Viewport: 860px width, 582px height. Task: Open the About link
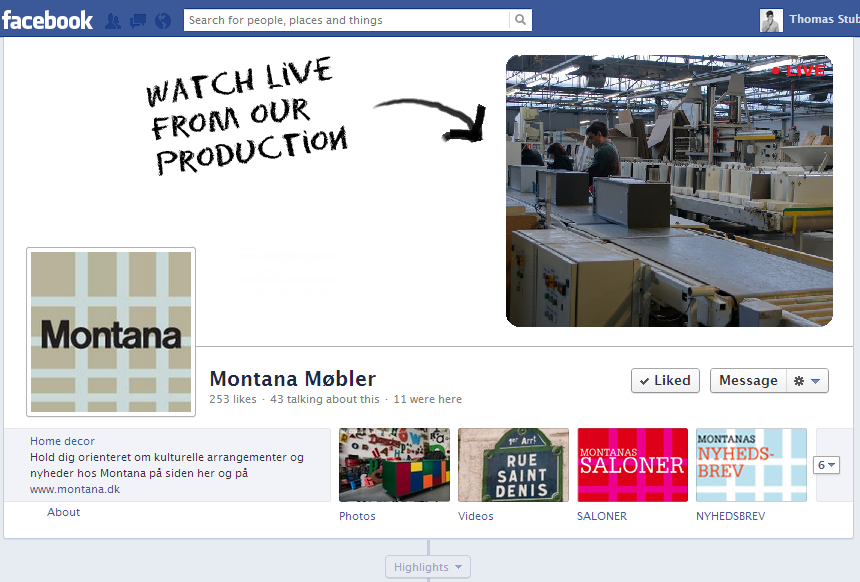coord(64,512)
